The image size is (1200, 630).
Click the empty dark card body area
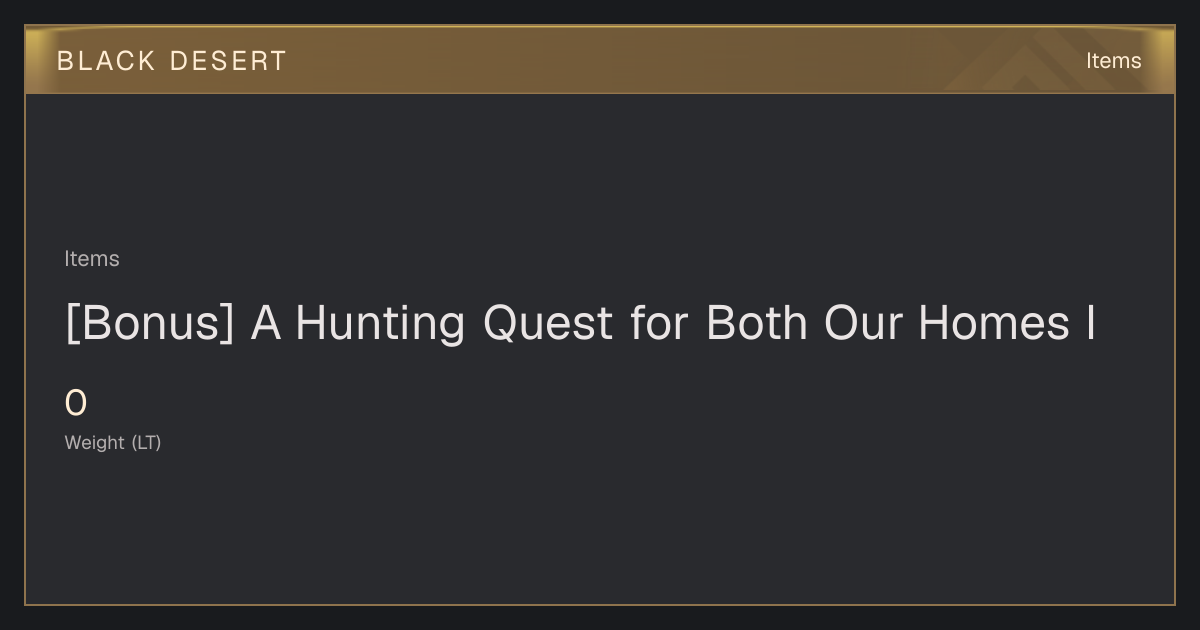[600, 530]
